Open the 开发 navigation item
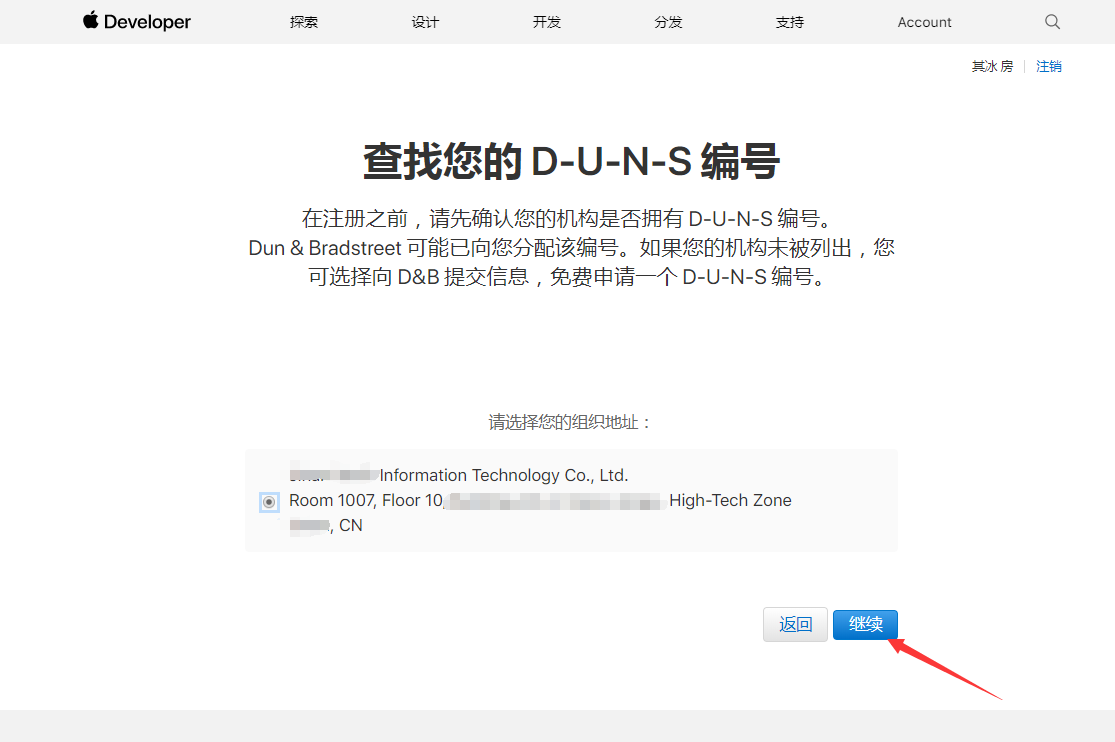Screen dimensions: 1115x742 pyautogui.click(x=547, y=22)
